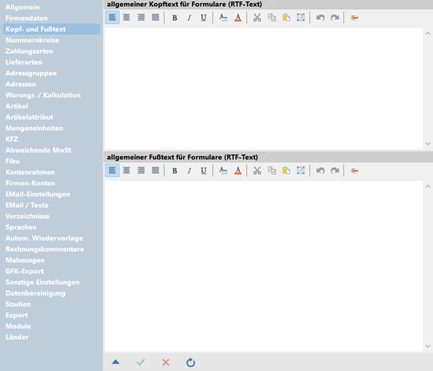This screenshot has width=433, height=371.
Task: Open Sonstige Einstellungen section
Action: (x=42, y=282)
